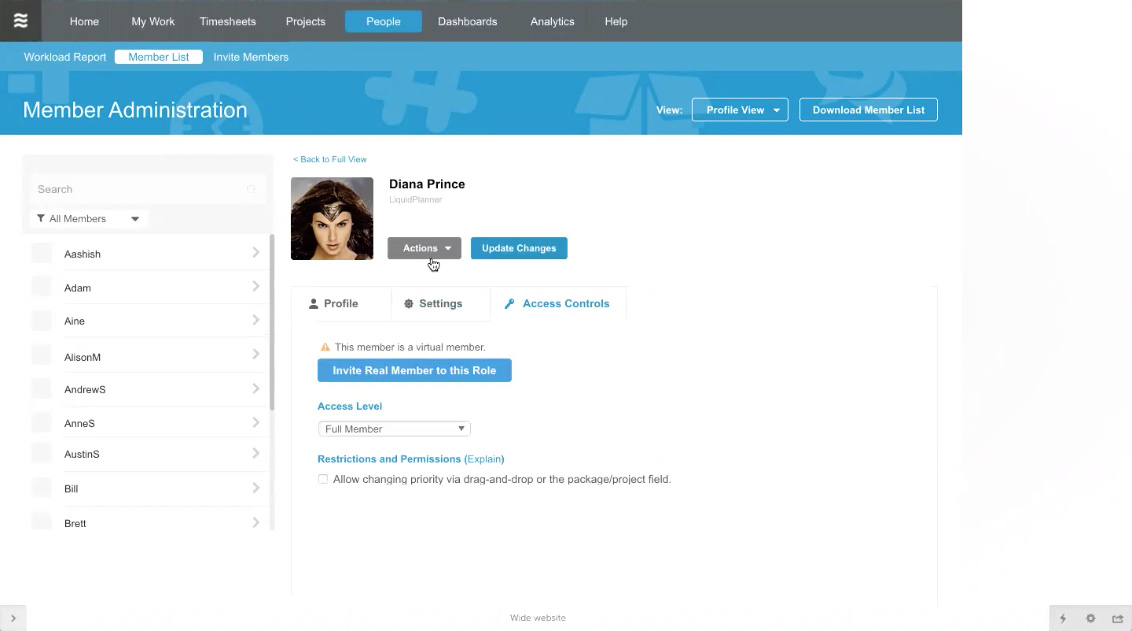
Task: Expand AndrewS row chevron
Action: pos(256,388)
